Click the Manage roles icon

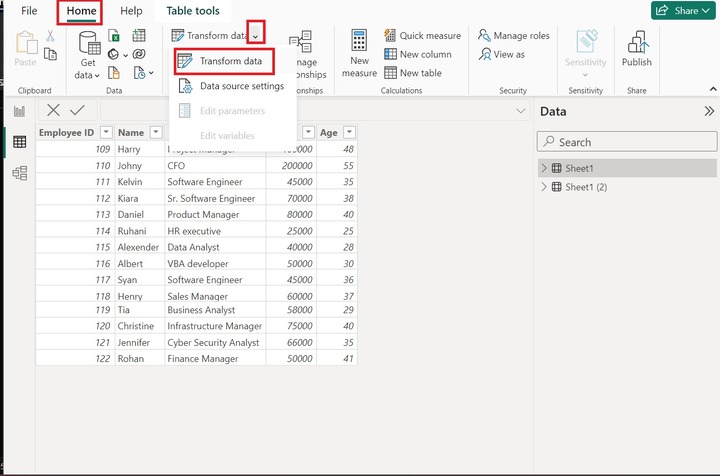point(484,36)
